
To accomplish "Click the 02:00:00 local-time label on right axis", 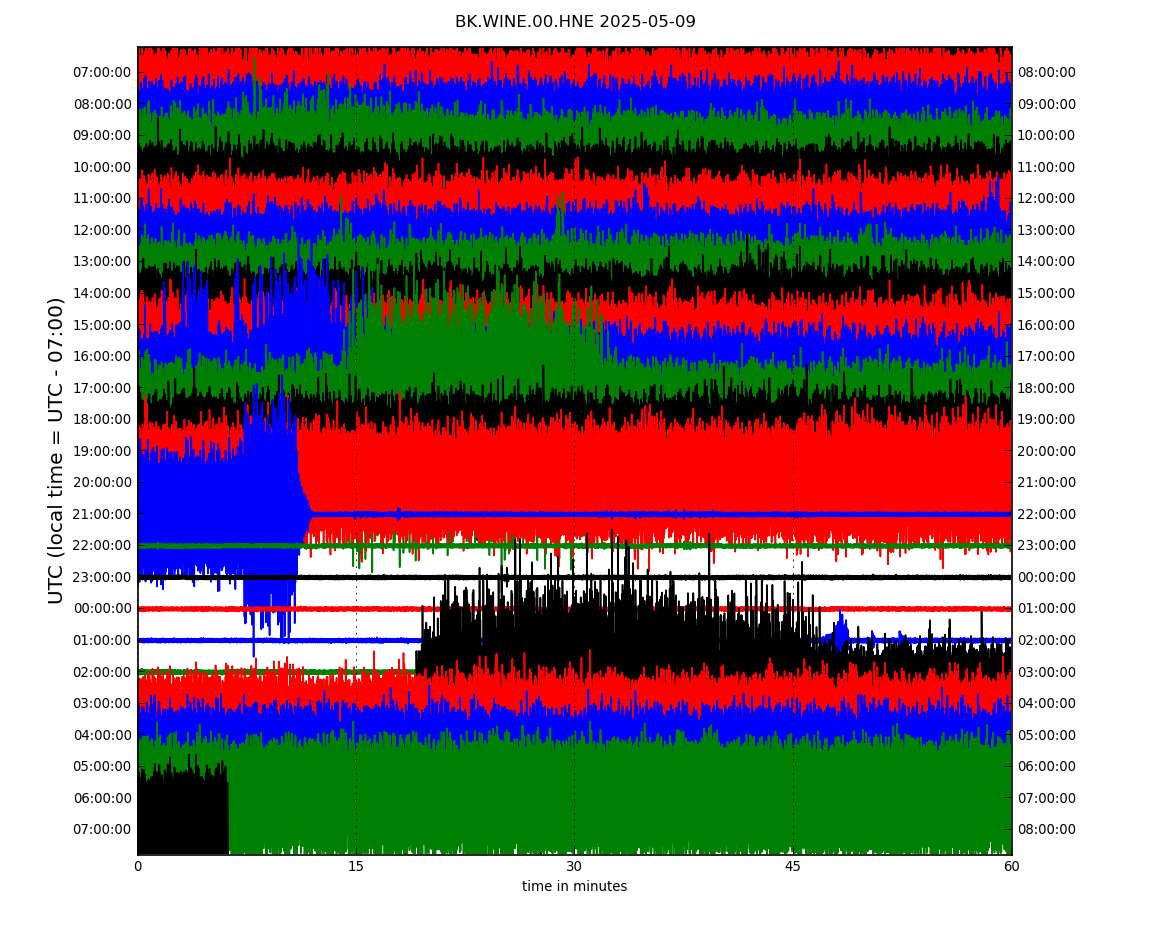I will (x=1047, y=640).
